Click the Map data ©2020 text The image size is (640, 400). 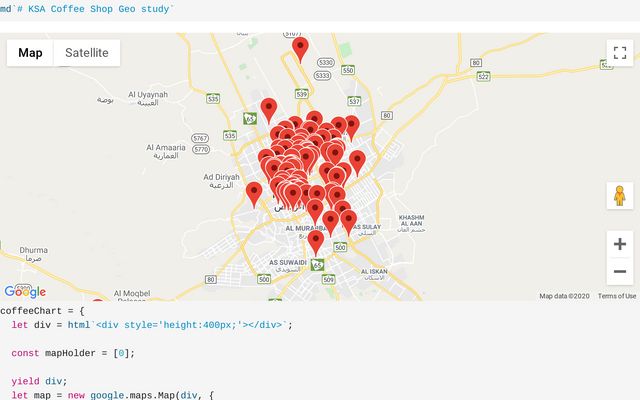[565, 296]
